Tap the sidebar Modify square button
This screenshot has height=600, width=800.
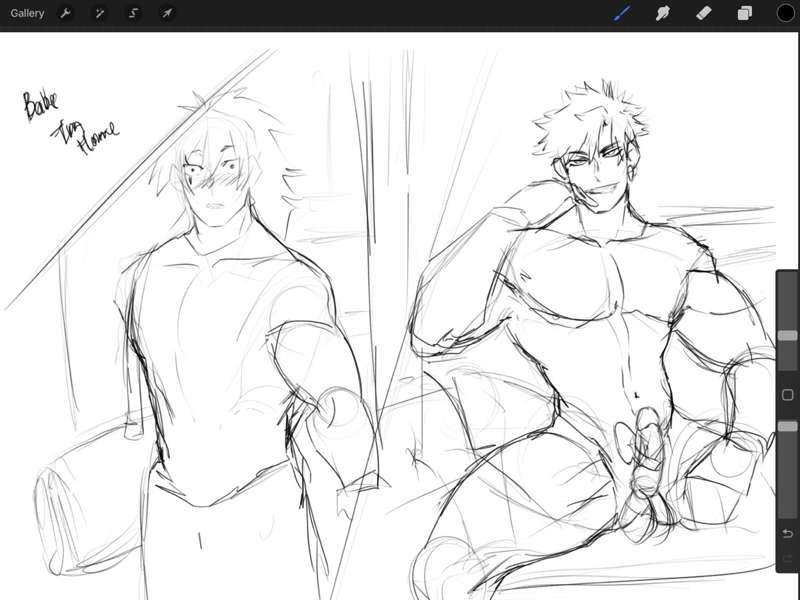[x=787, y=394]
